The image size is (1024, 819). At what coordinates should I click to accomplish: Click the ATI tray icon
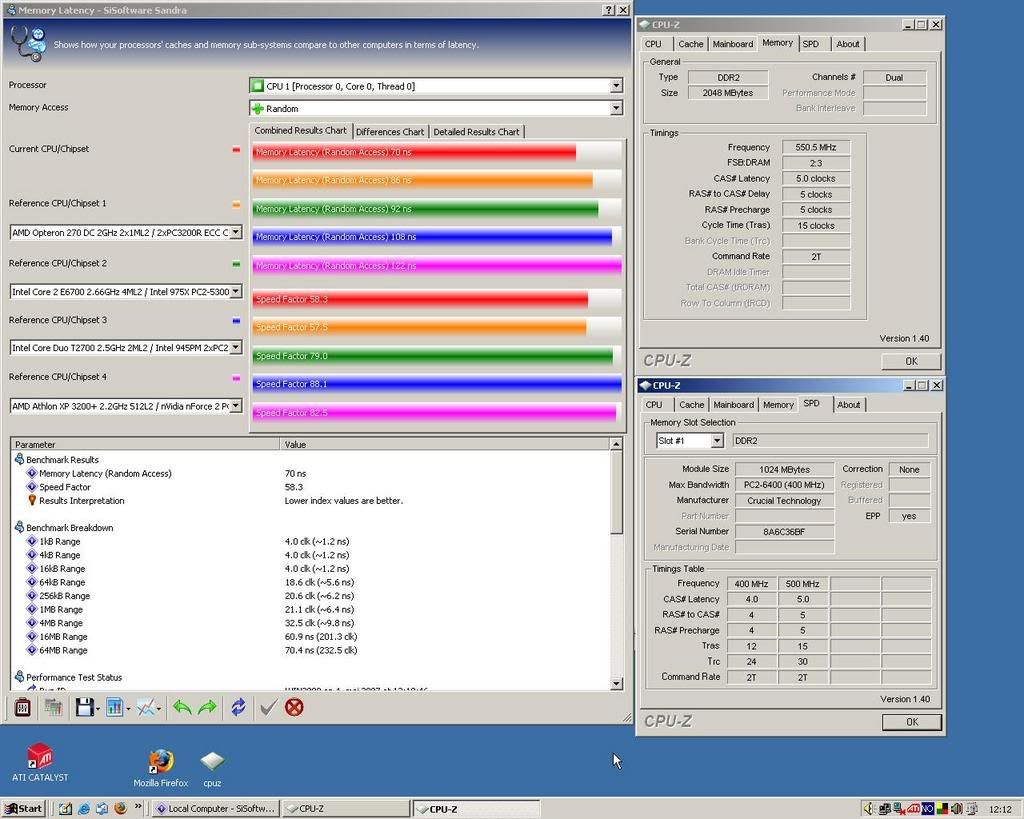click(x=914, y=809)
